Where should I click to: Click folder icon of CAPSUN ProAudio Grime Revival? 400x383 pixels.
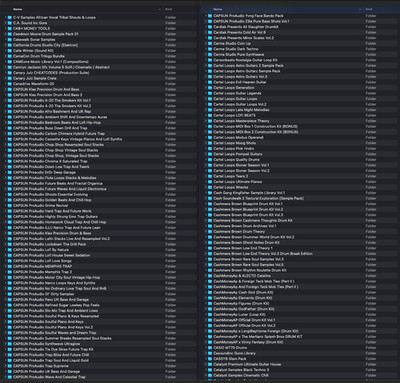(x=10, y=205)
